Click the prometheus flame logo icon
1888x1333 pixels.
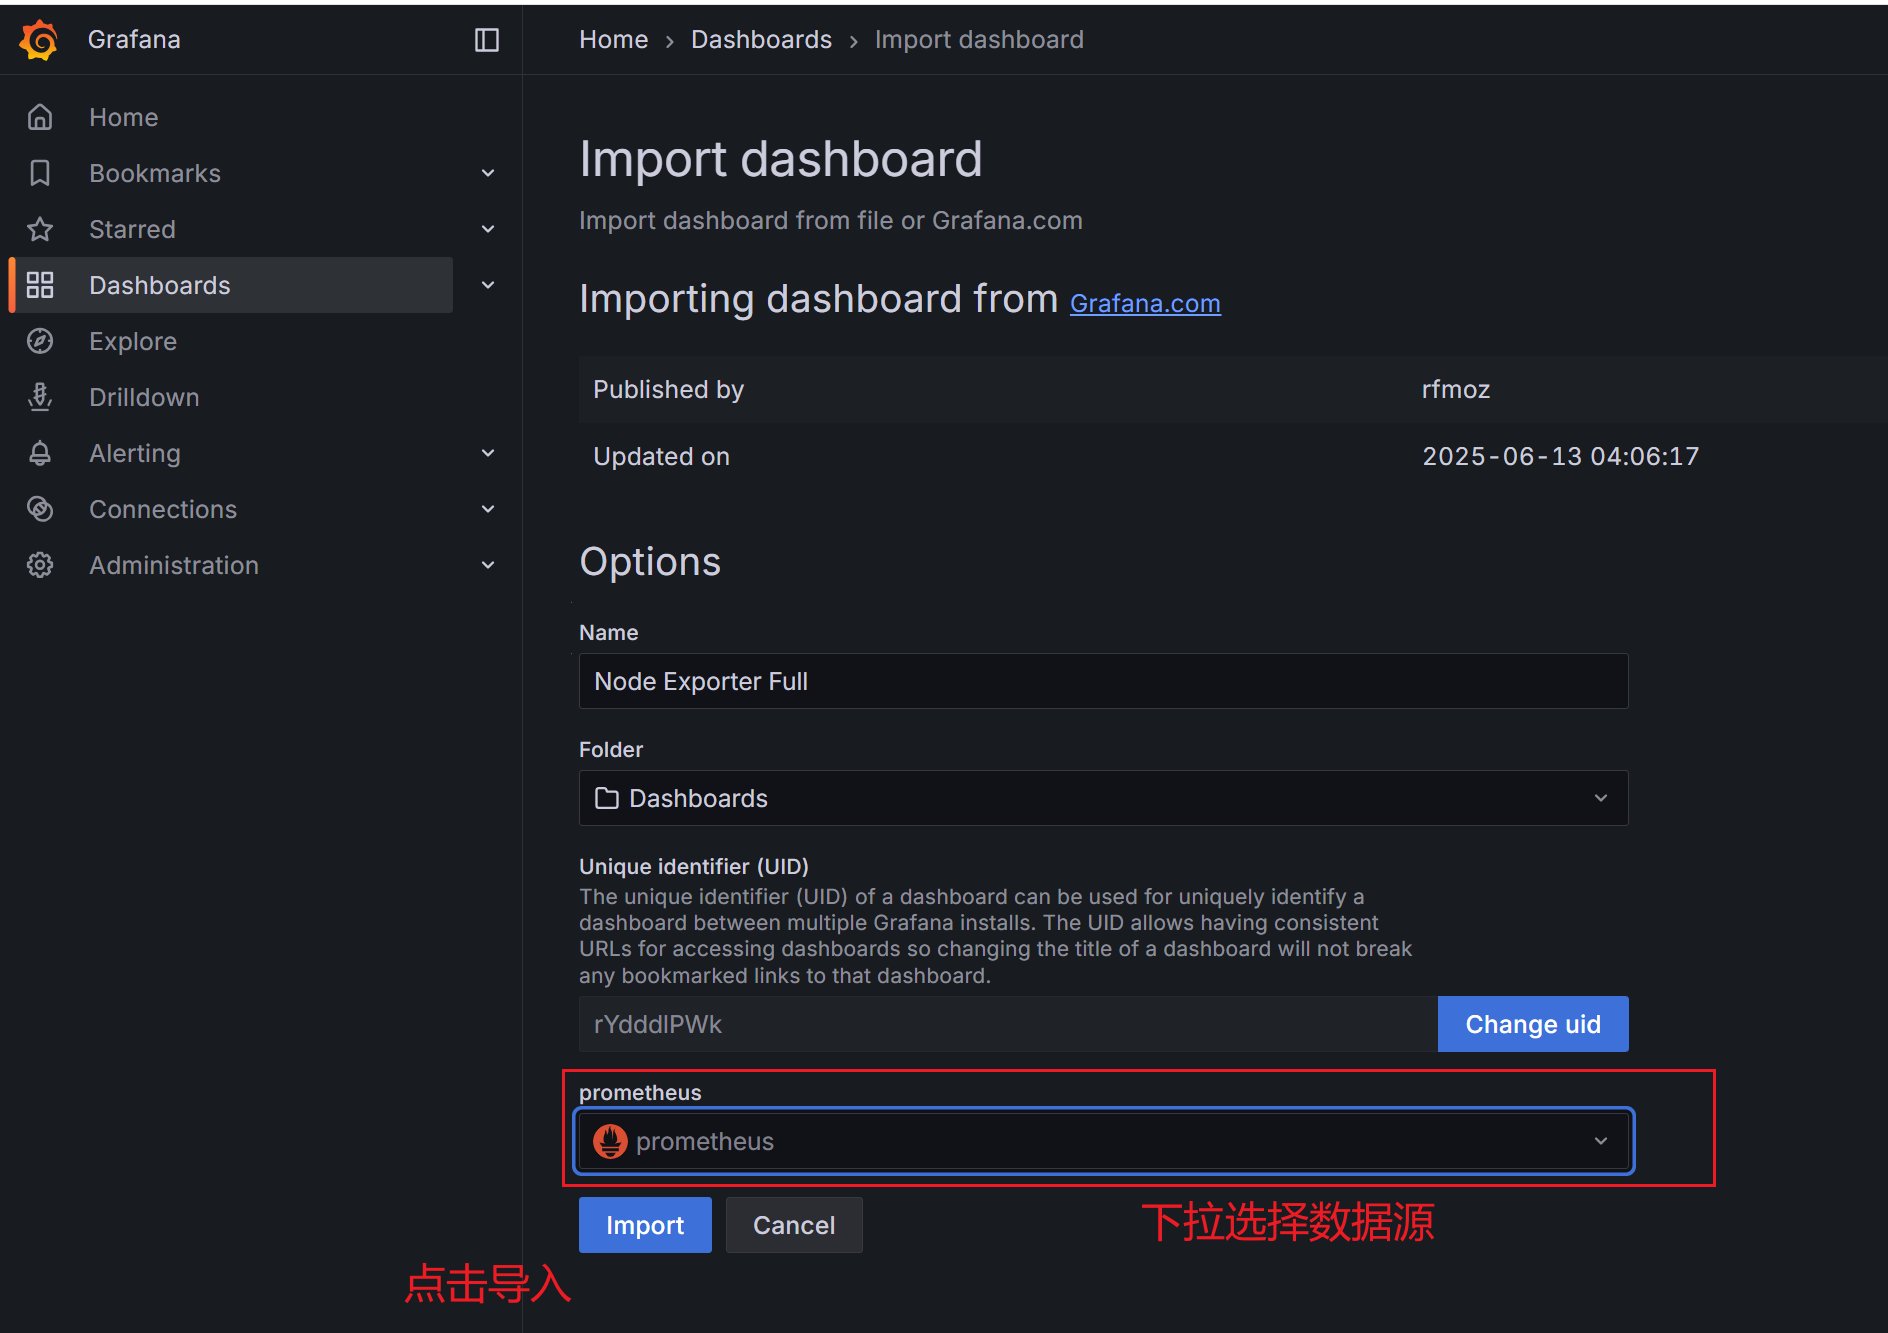pos(610,1141)
